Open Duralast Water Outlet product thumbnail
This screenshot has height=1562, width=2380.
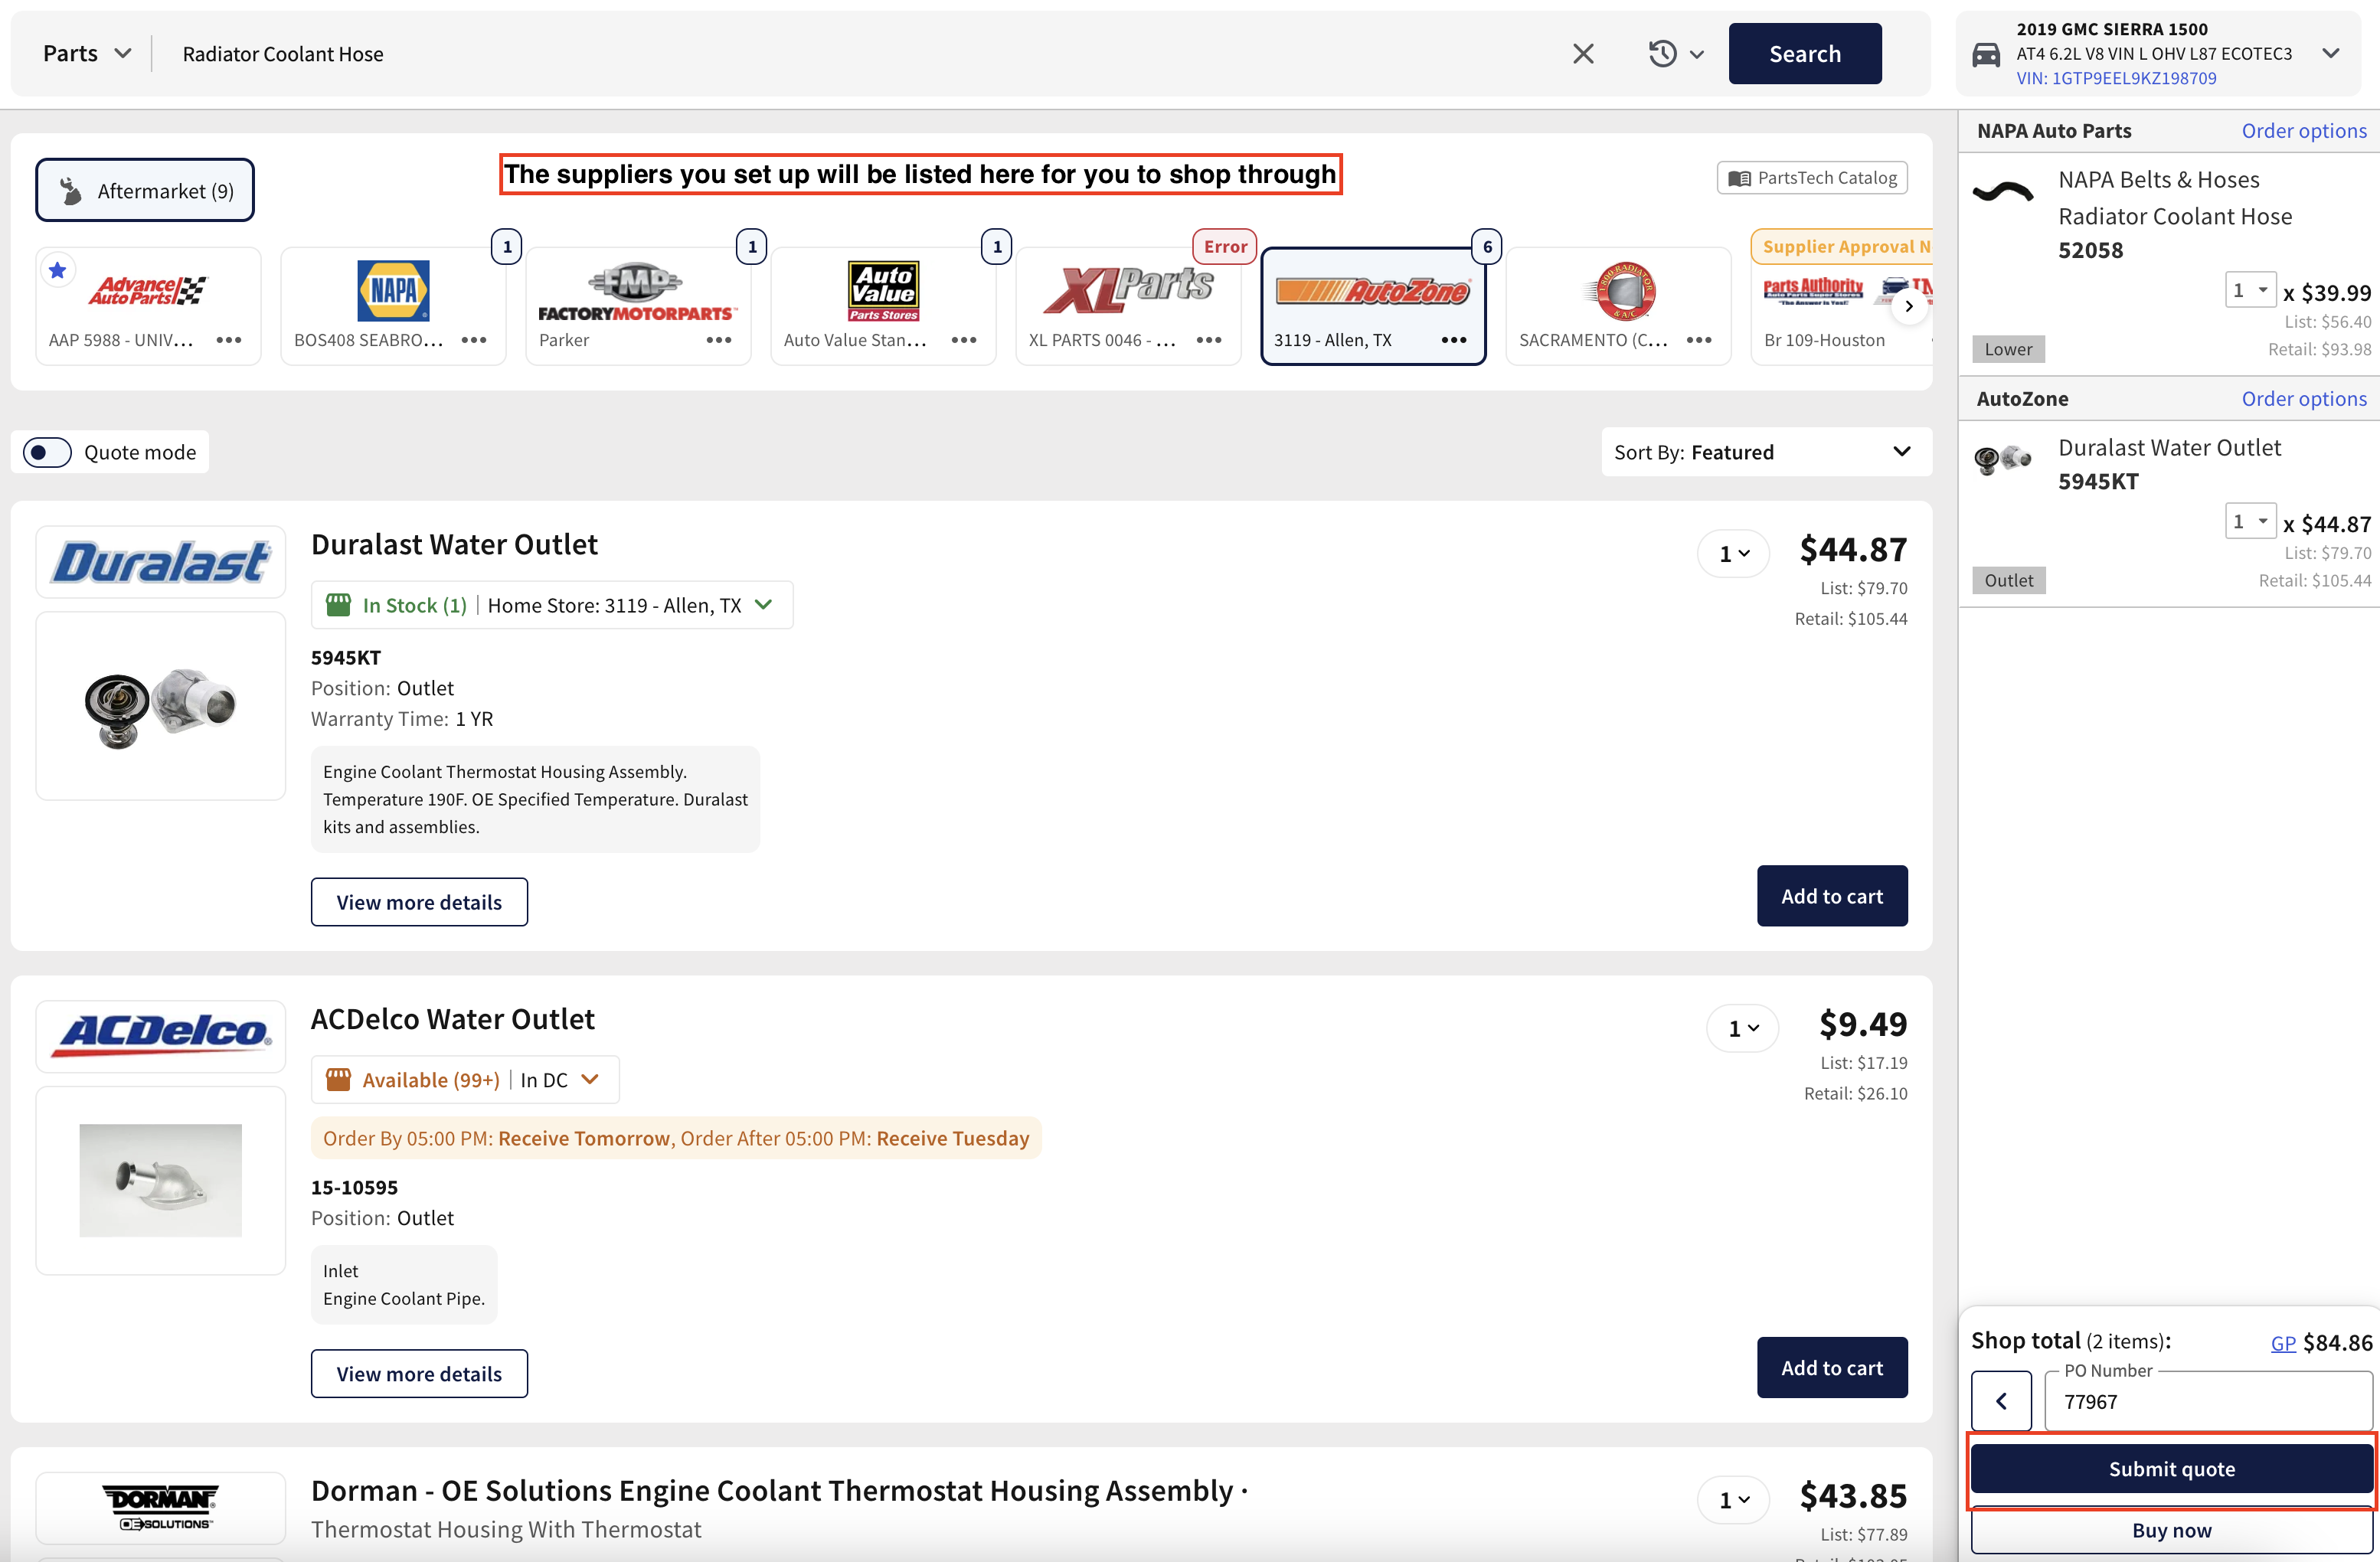[x=161, y=706]
